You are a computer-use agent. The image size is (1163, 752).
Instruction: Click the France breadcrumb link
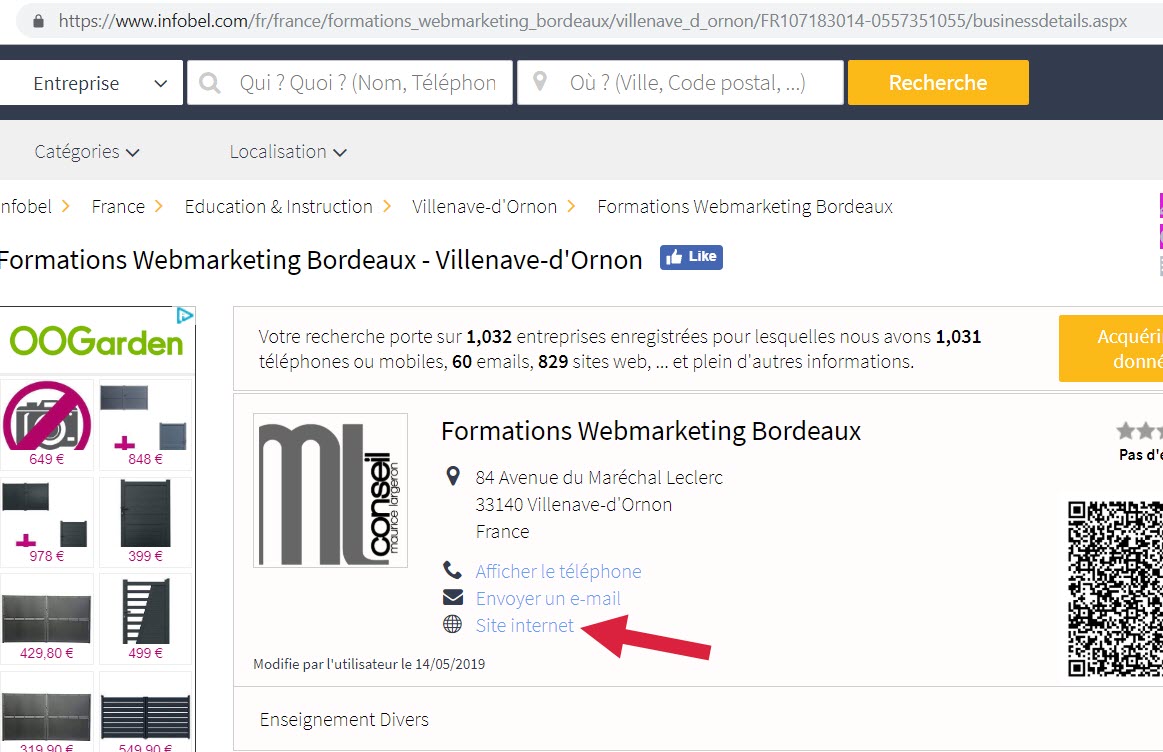pyautogui.click(x=118, y=206)
